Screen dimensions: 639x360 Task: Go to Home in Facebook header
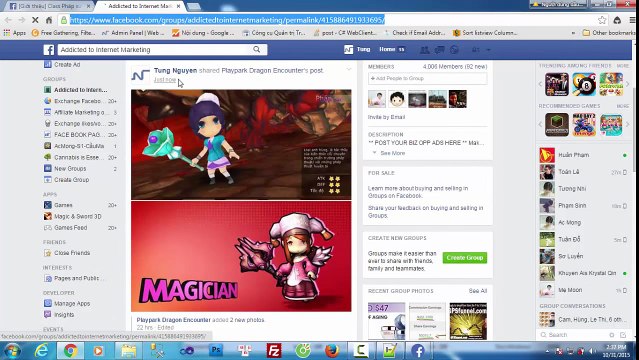coord(387,49)
